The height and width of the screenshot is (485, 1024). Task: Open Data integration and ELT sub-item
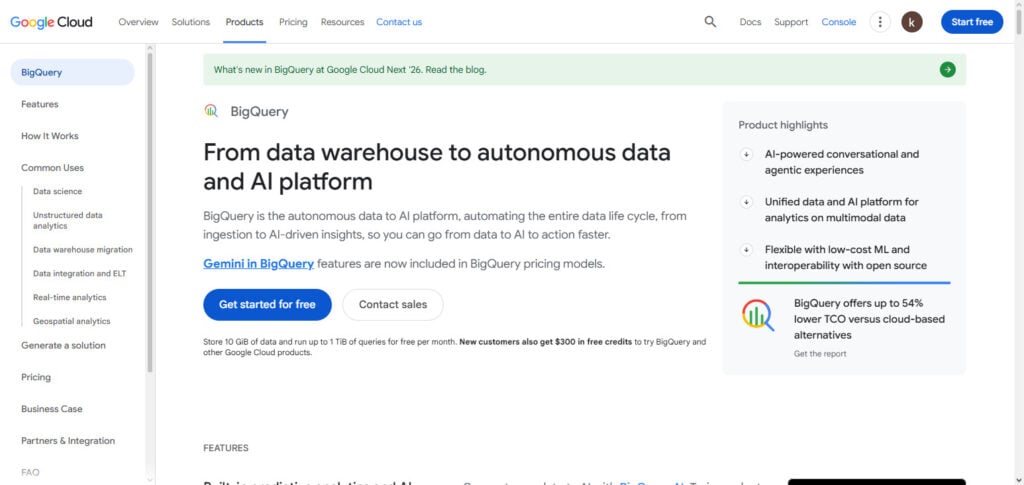click(80, 274)
